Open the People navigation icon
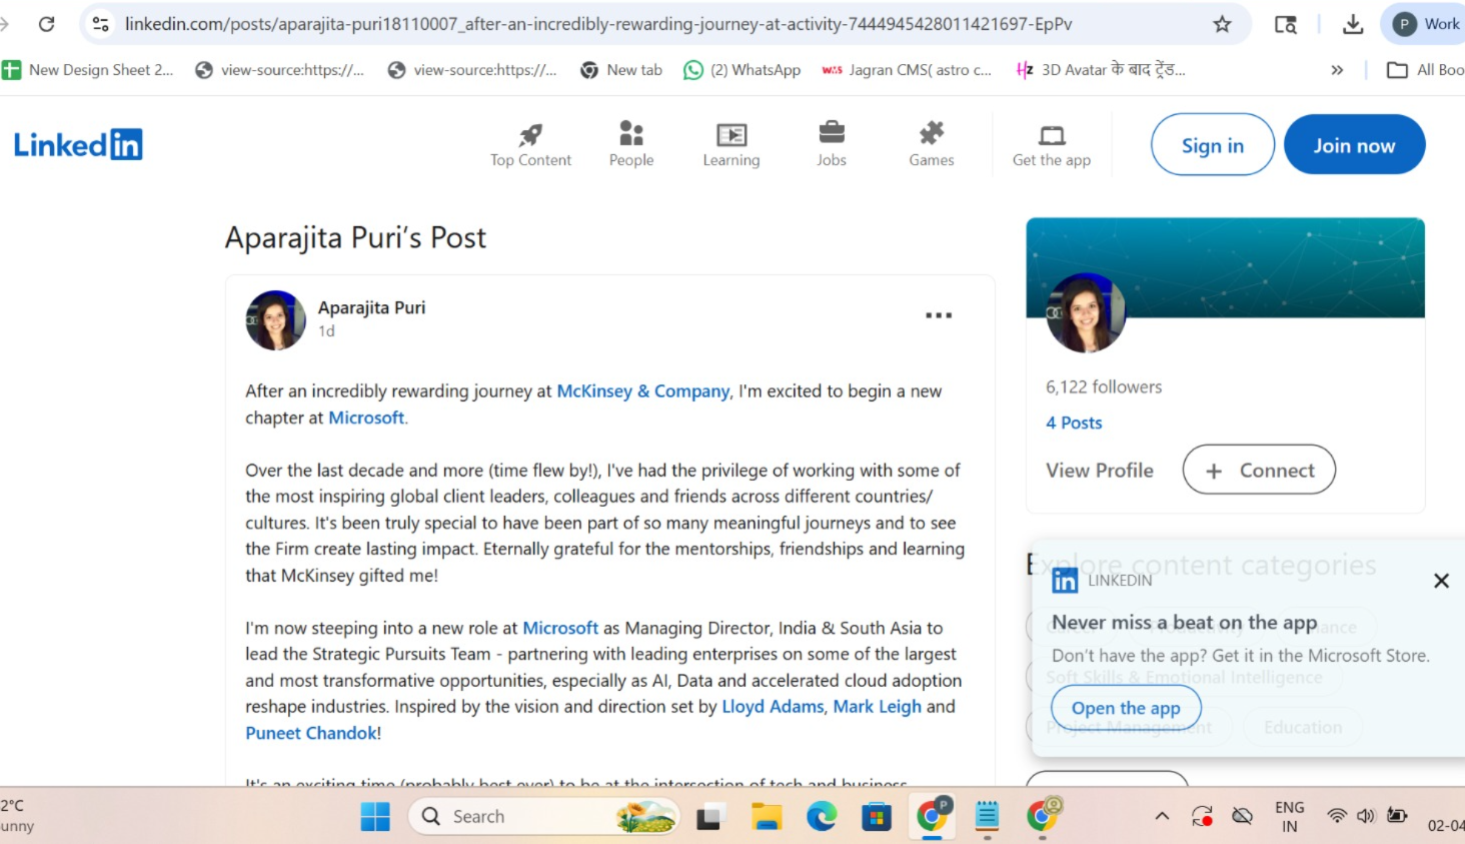 (x=631, y=134)
